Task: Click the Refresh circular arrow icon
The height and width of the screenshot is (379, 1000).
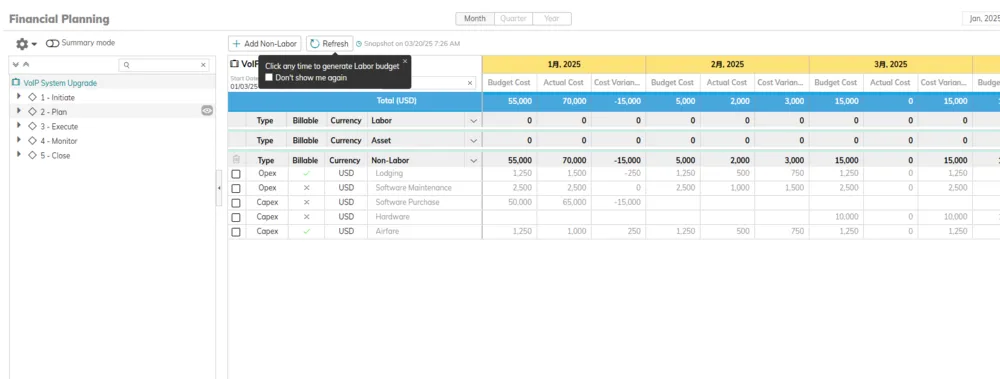Action: 314,43
